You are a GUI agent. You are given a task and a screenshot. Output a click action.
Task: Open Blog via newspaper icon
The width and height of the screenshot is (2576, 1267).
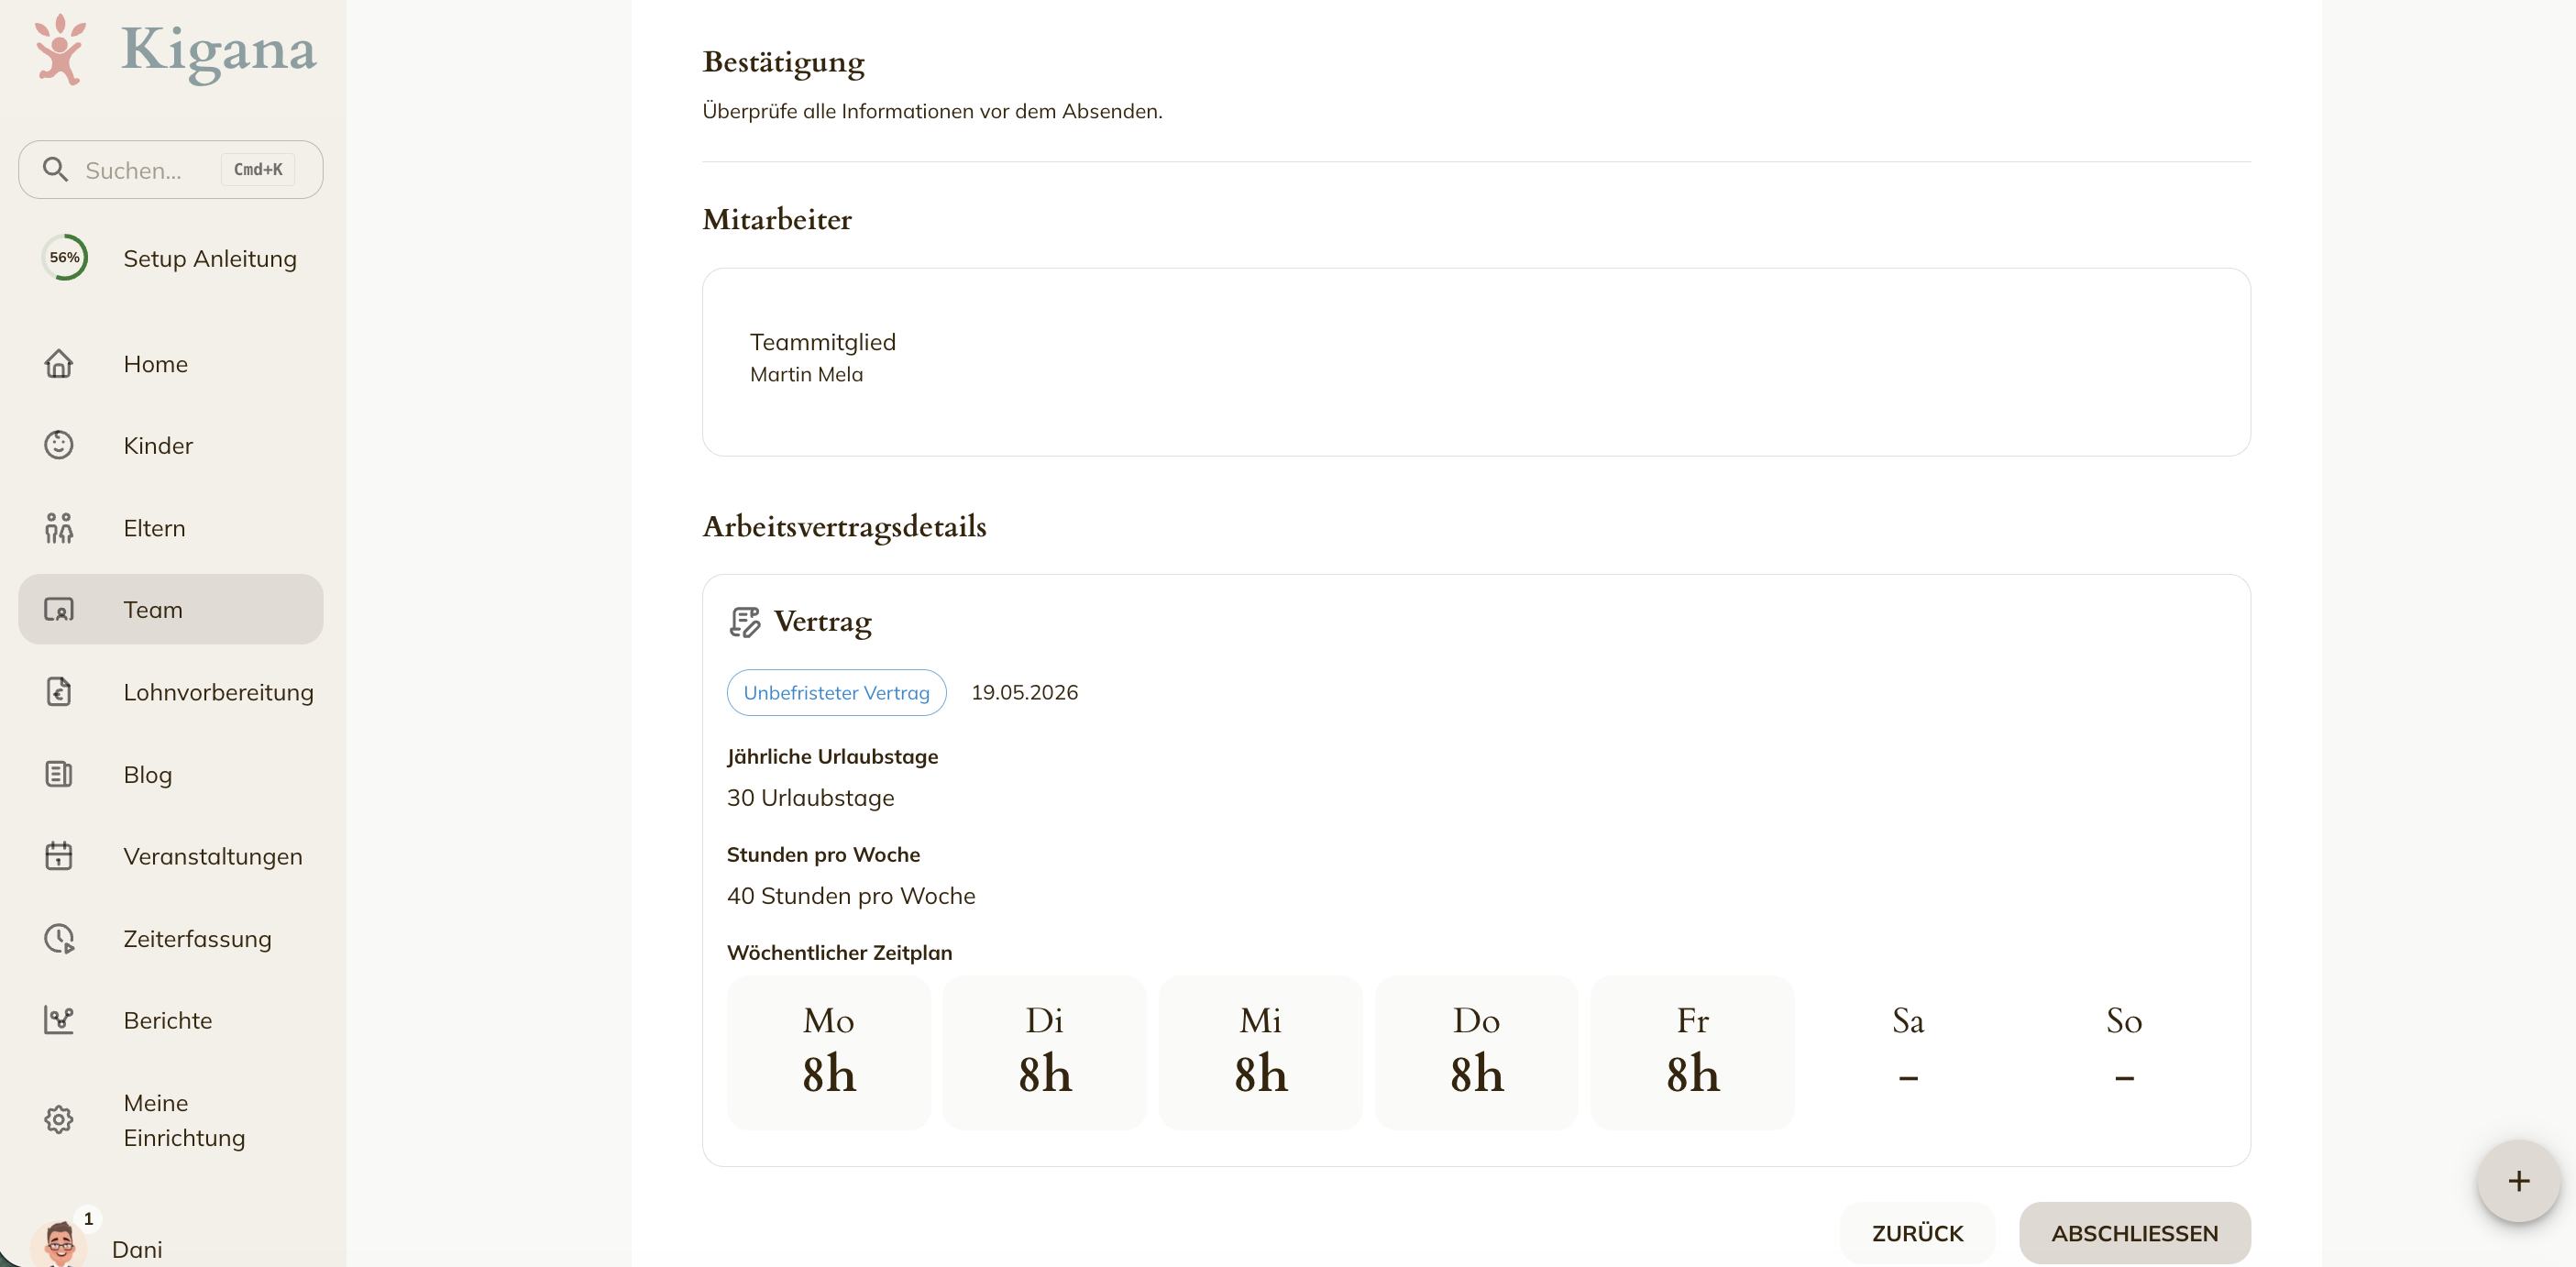[x=59, y=774]
